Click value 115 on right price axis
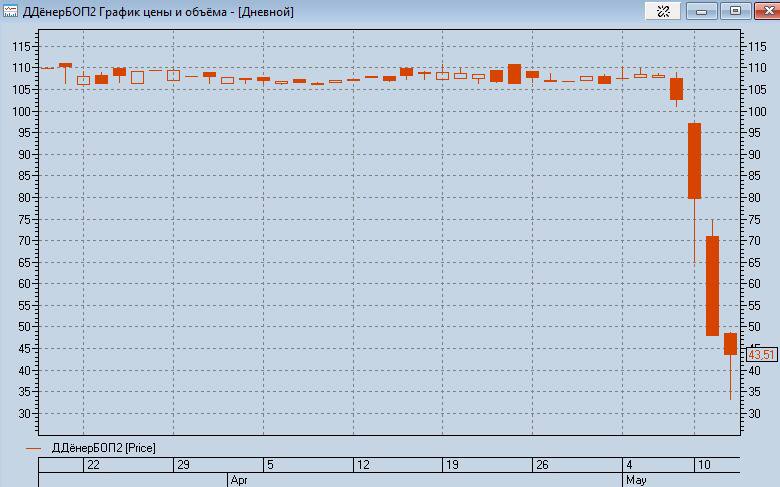 (757, 47)
